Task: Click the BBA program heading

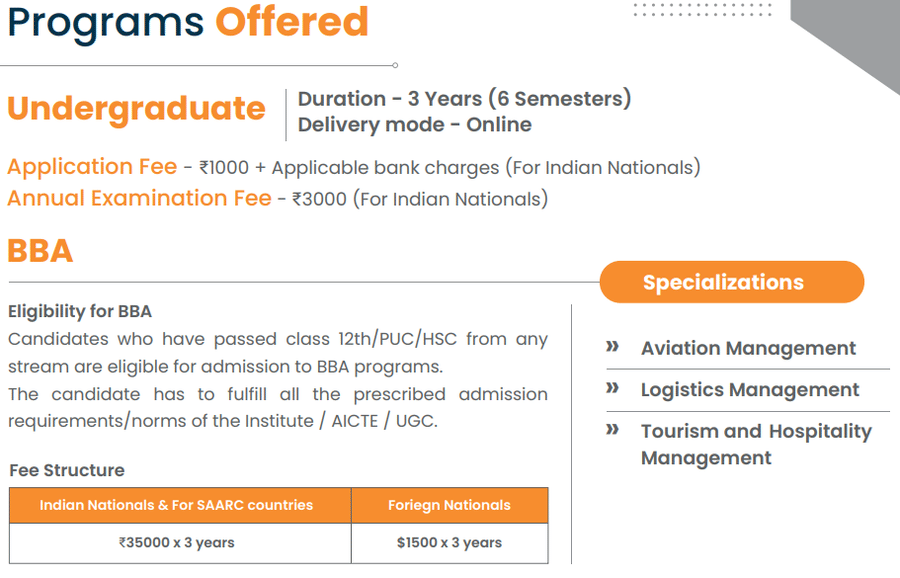Action: [x=40, y=250]
